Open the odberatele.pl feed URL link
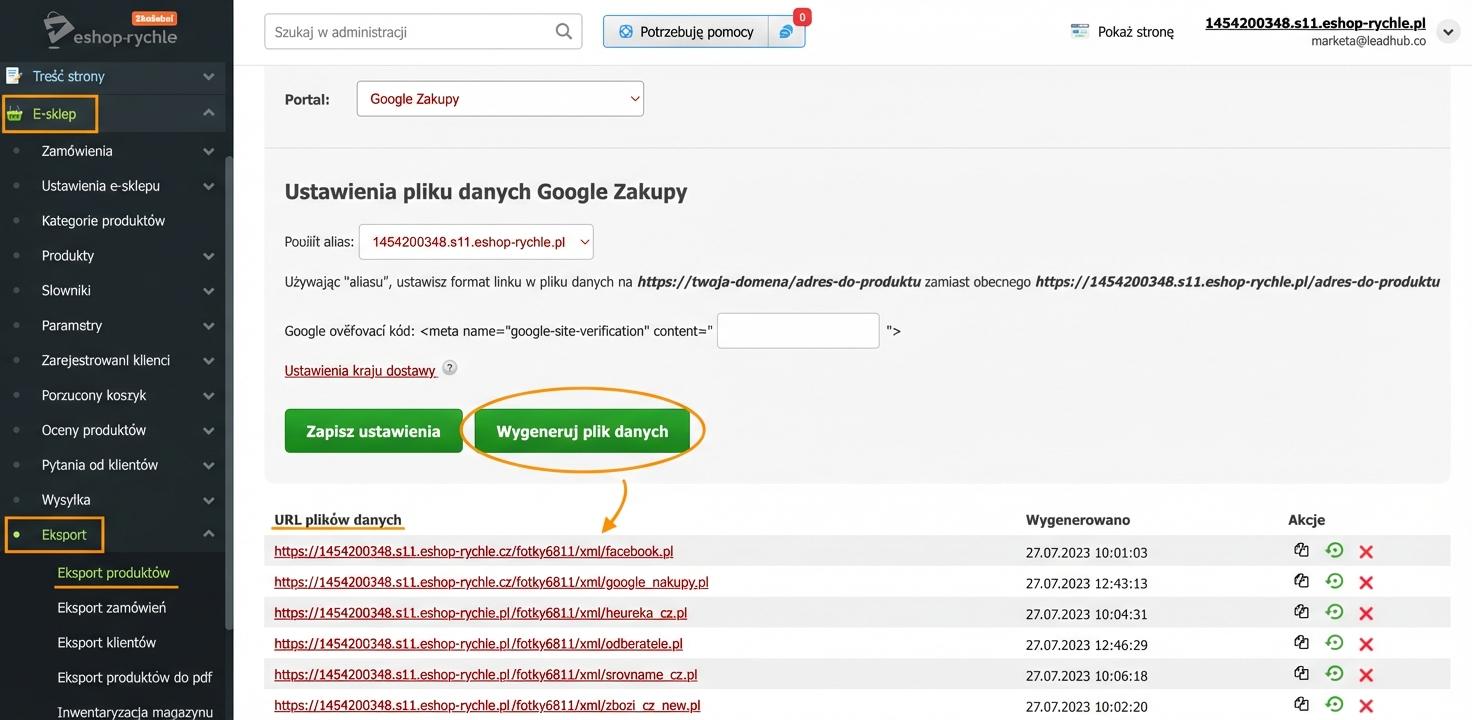Screen dimensions: 1472x720 coord(478,644)
